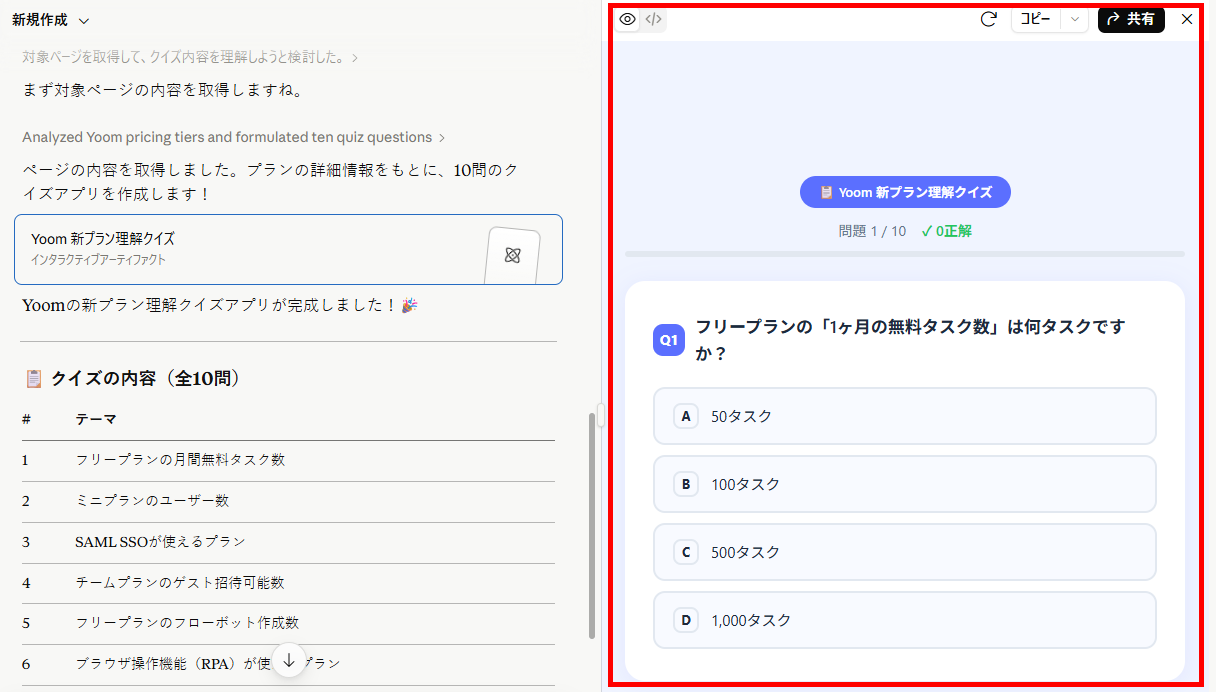Select answer C 500タスク
Image resolution: width=1216 pixels, height=692 pixels.
(904, 552)
